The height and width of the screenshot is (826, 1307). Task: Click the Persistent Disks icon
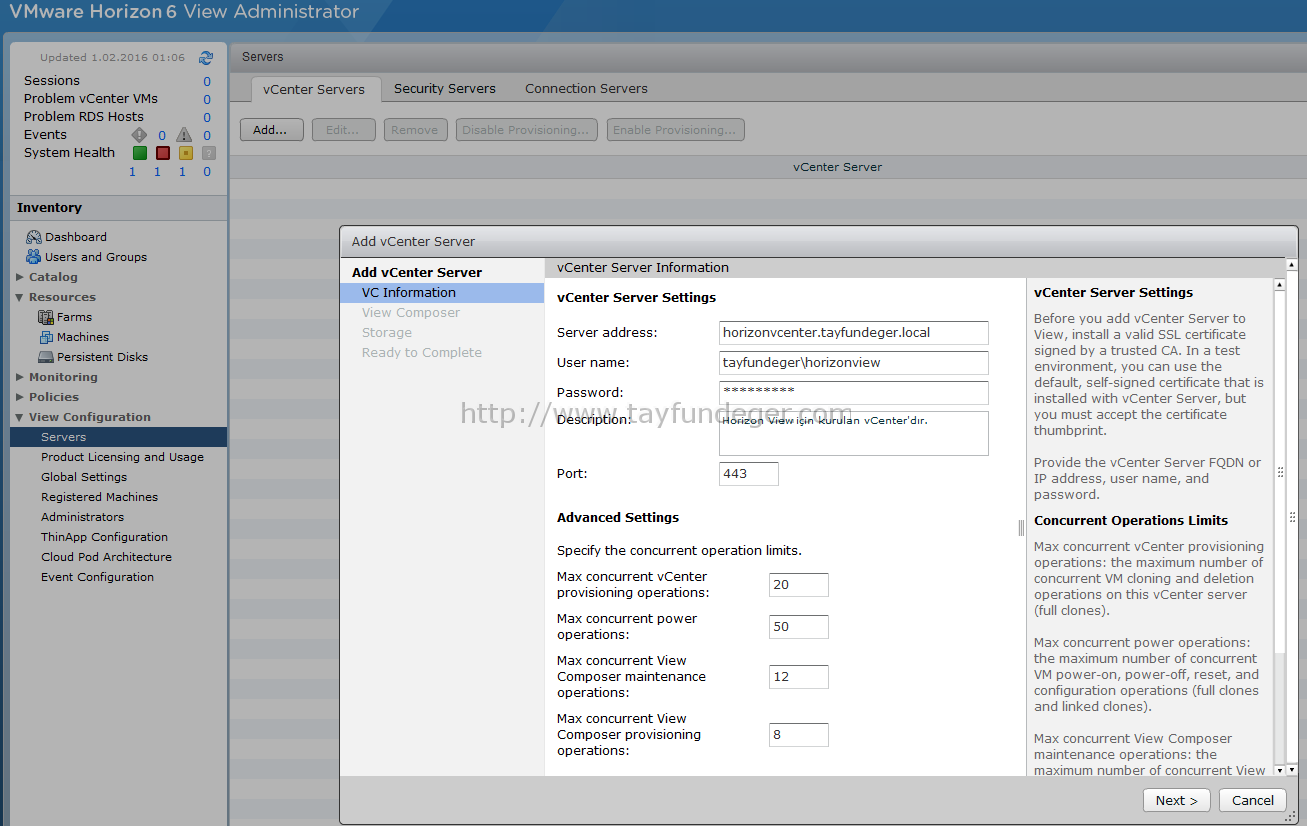[46, 357]
